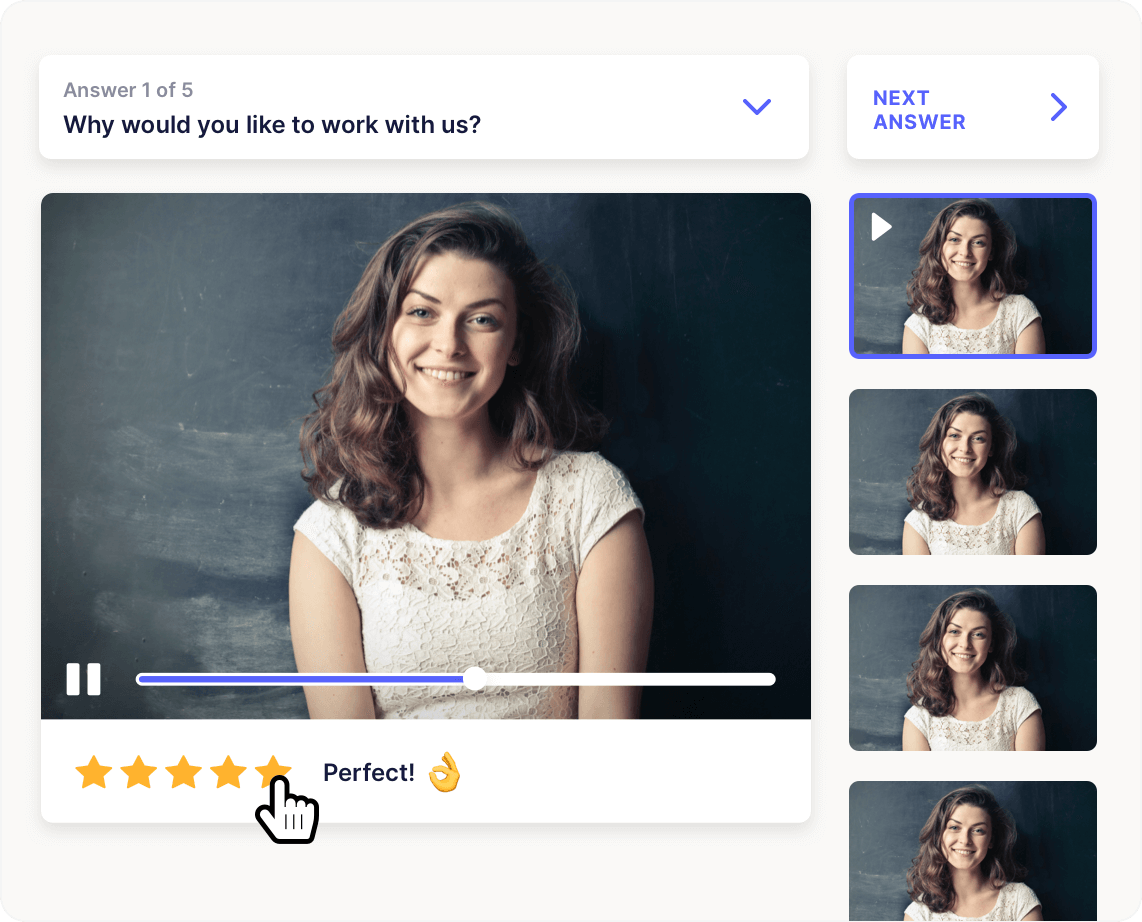Click the OK-hand emoji next to Perfect
Viewport: 1142px width, 922px height.
coord(444,772)
